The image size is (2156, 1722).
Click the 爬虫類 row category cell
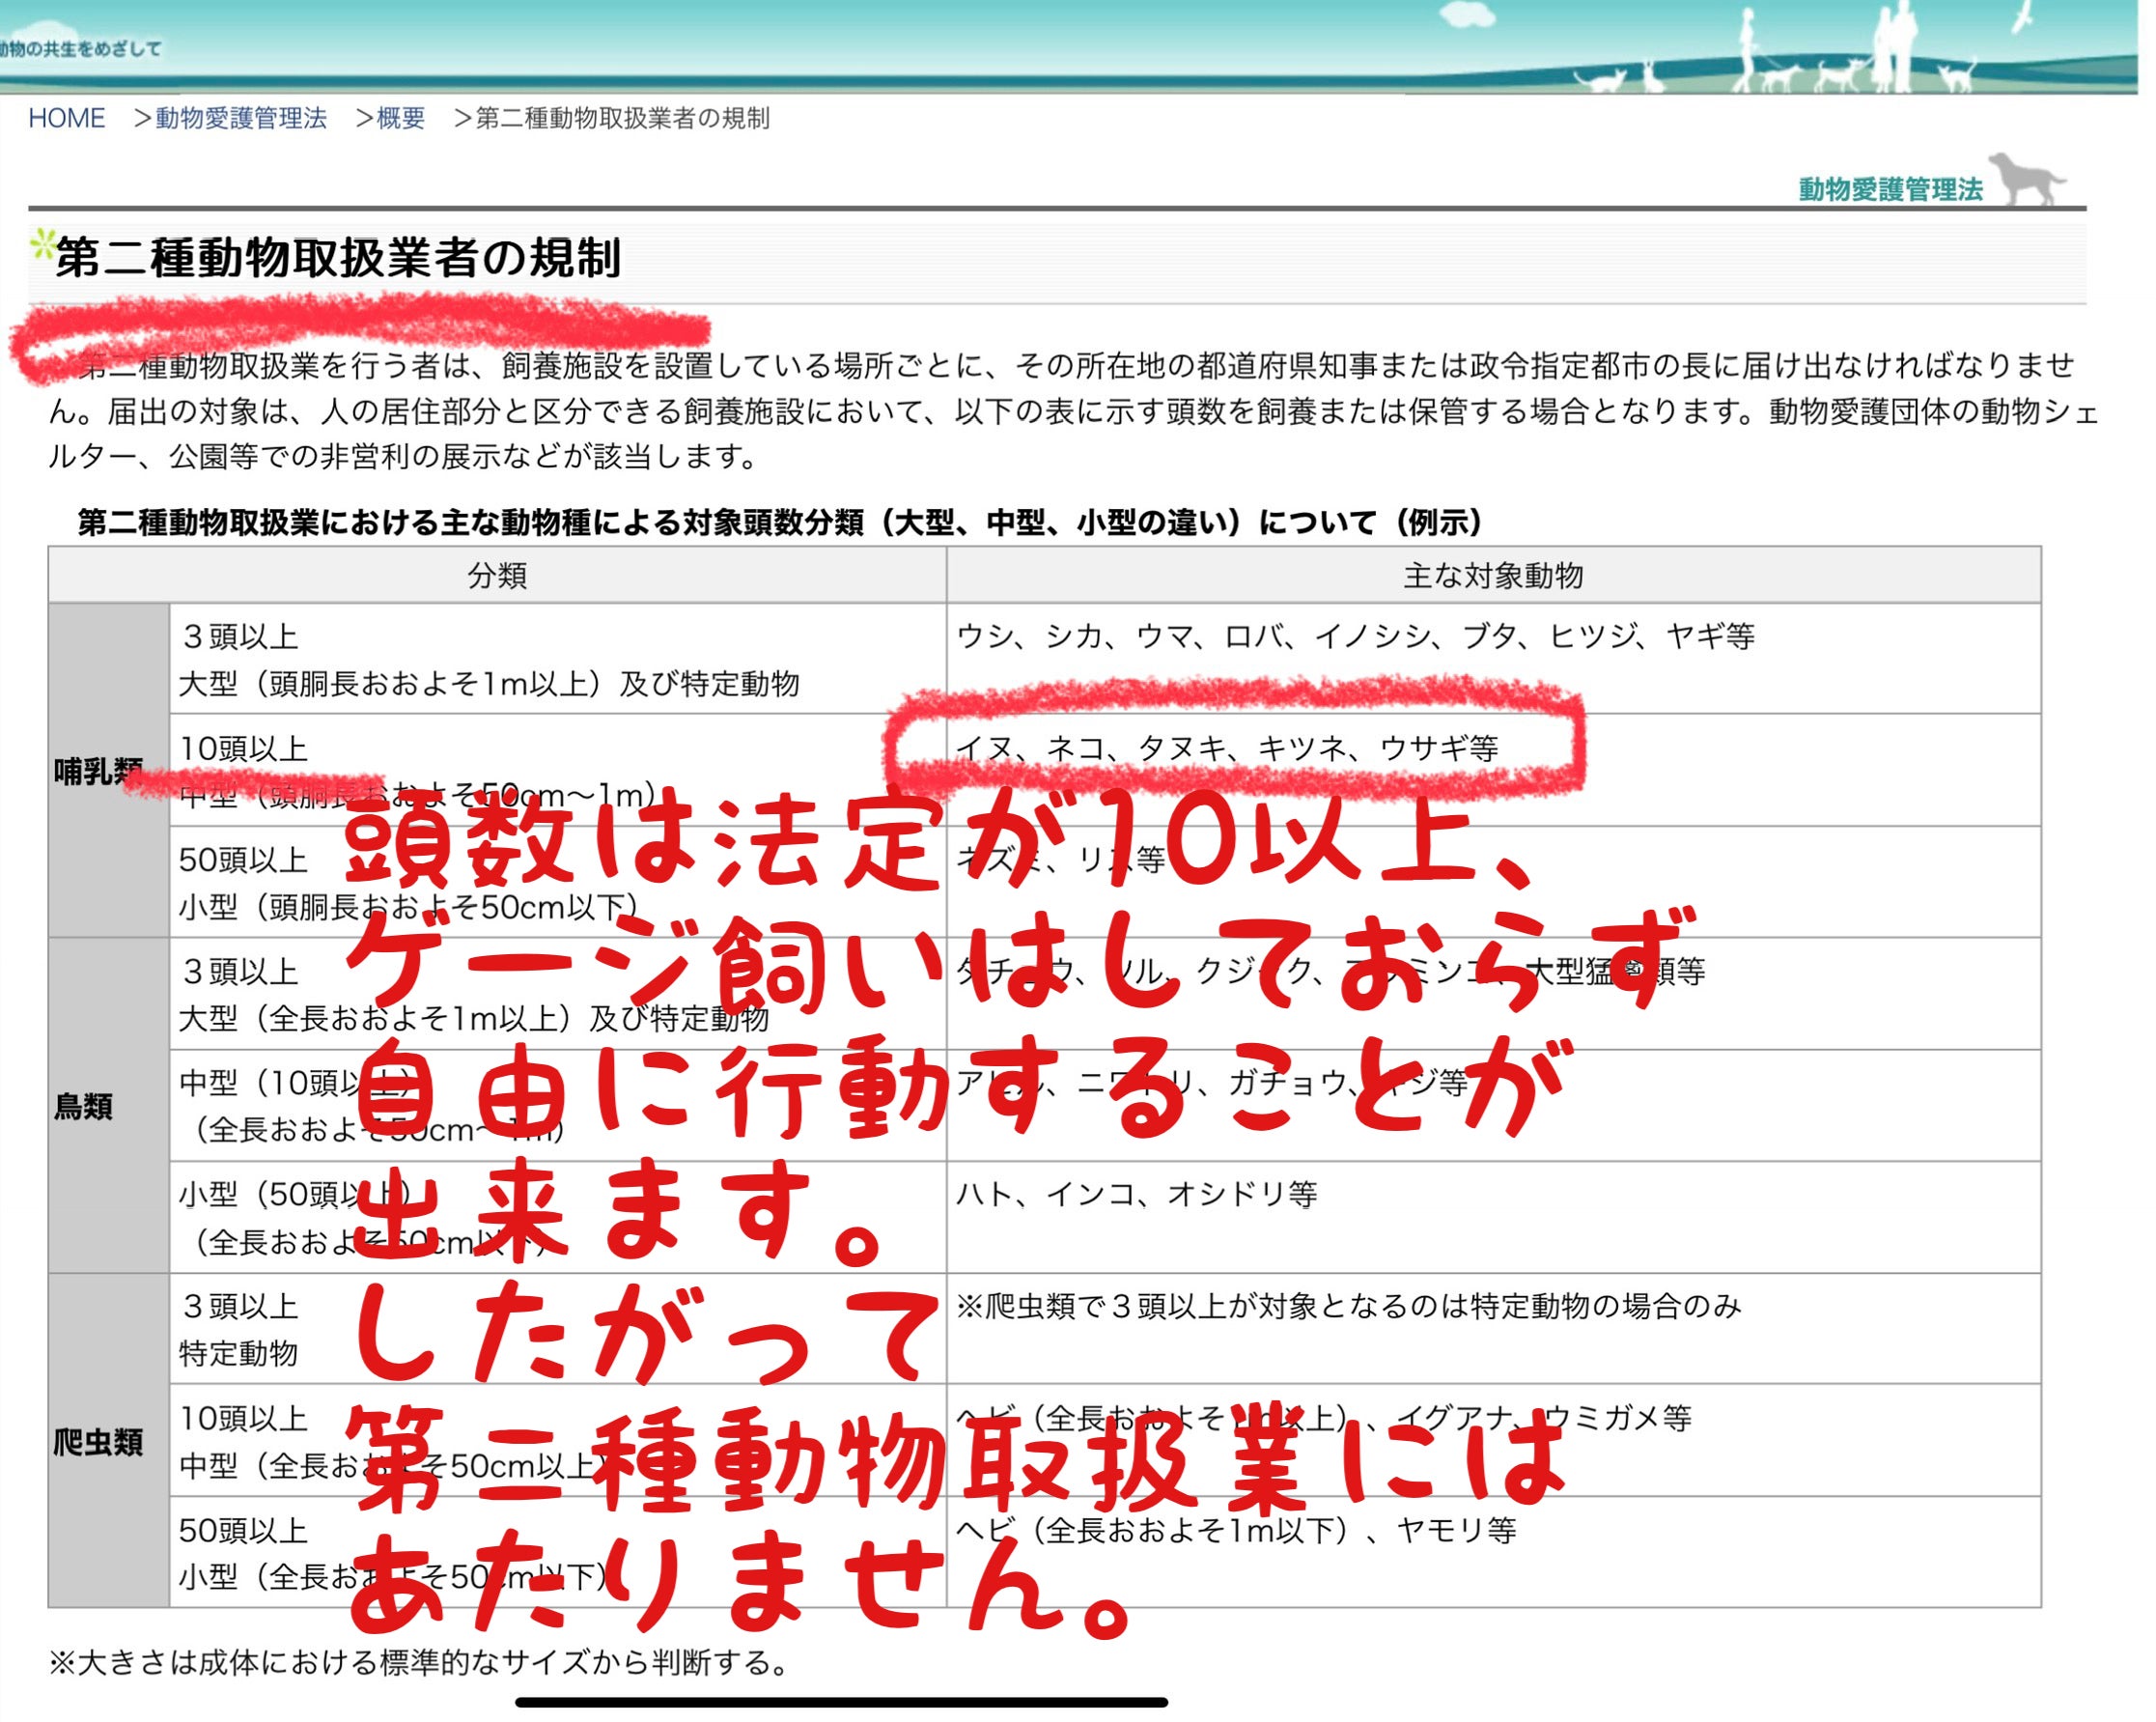click(98, 1441)
